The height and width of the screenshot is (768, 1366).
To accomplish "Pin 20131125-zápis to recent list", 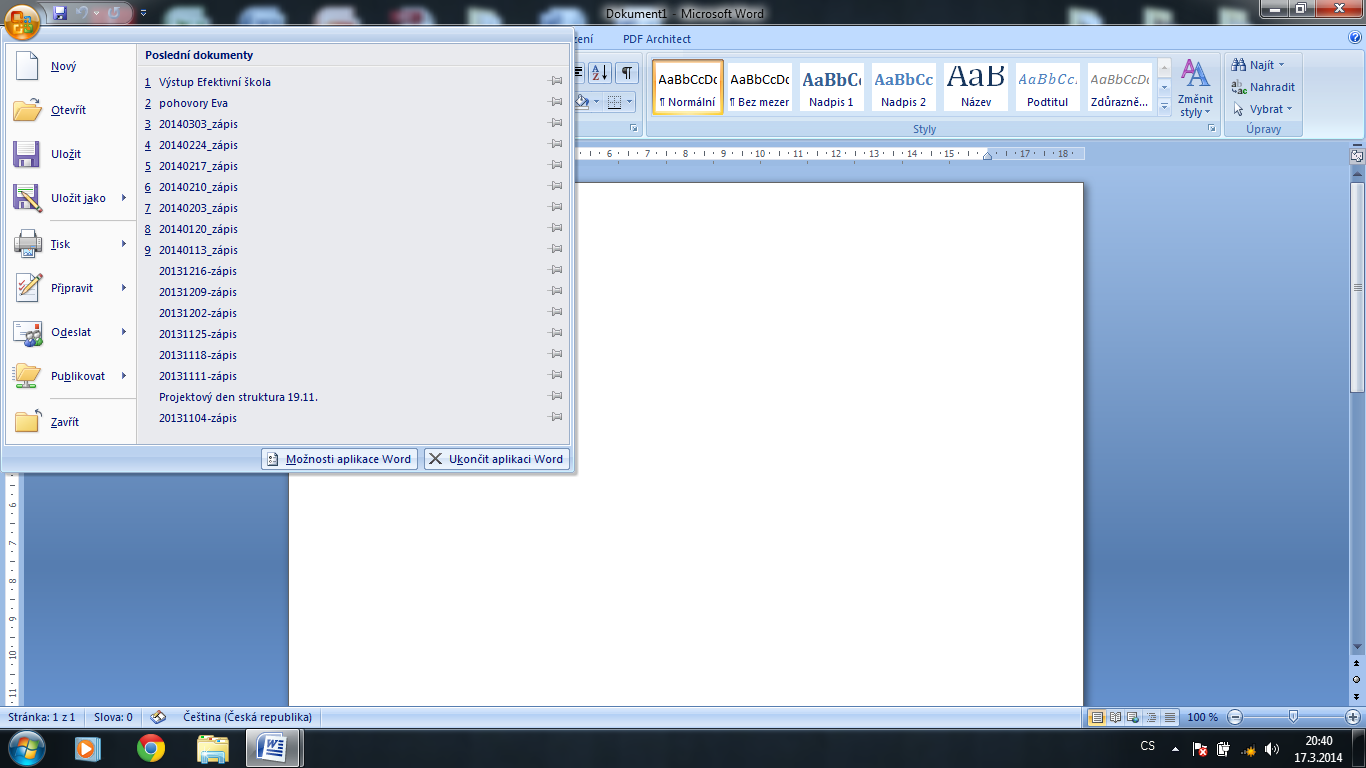I will [x=556, y=333].
